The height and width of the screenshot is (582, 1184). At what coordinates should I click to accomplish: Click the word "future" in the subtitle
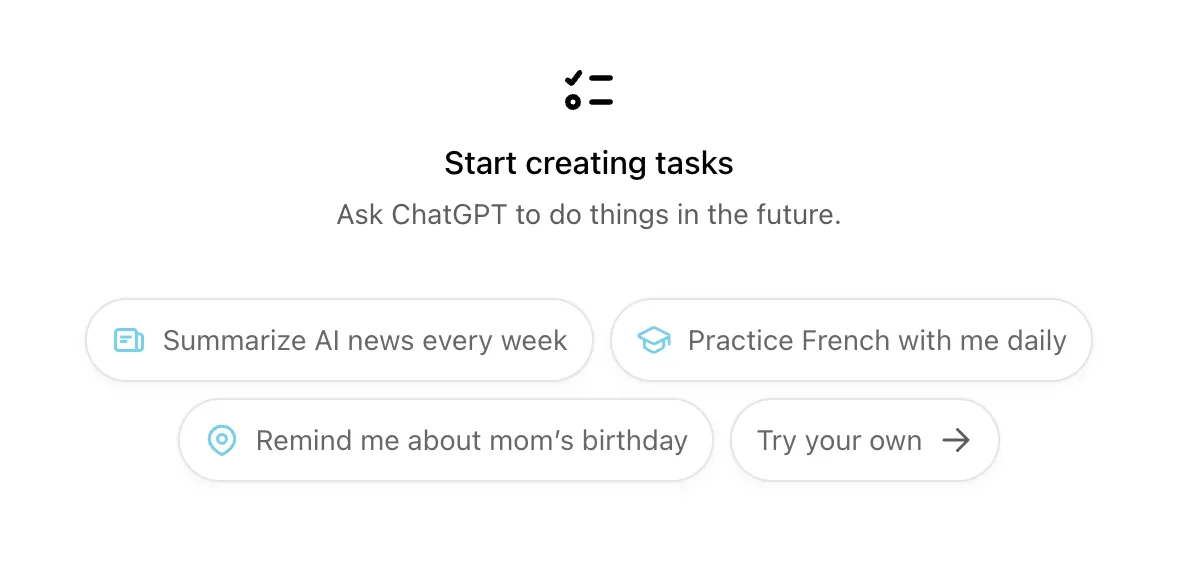point(795,215)
